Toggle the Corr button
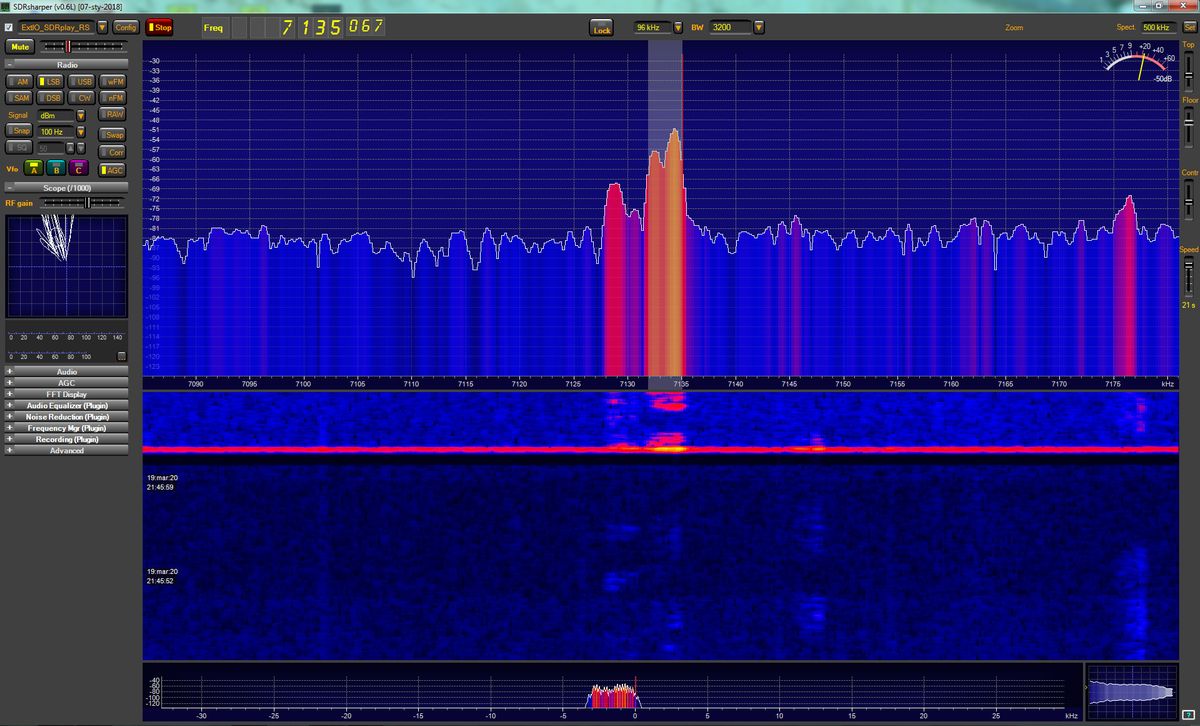Screen dimensions: 1200x726 click(x=113, y=152)
